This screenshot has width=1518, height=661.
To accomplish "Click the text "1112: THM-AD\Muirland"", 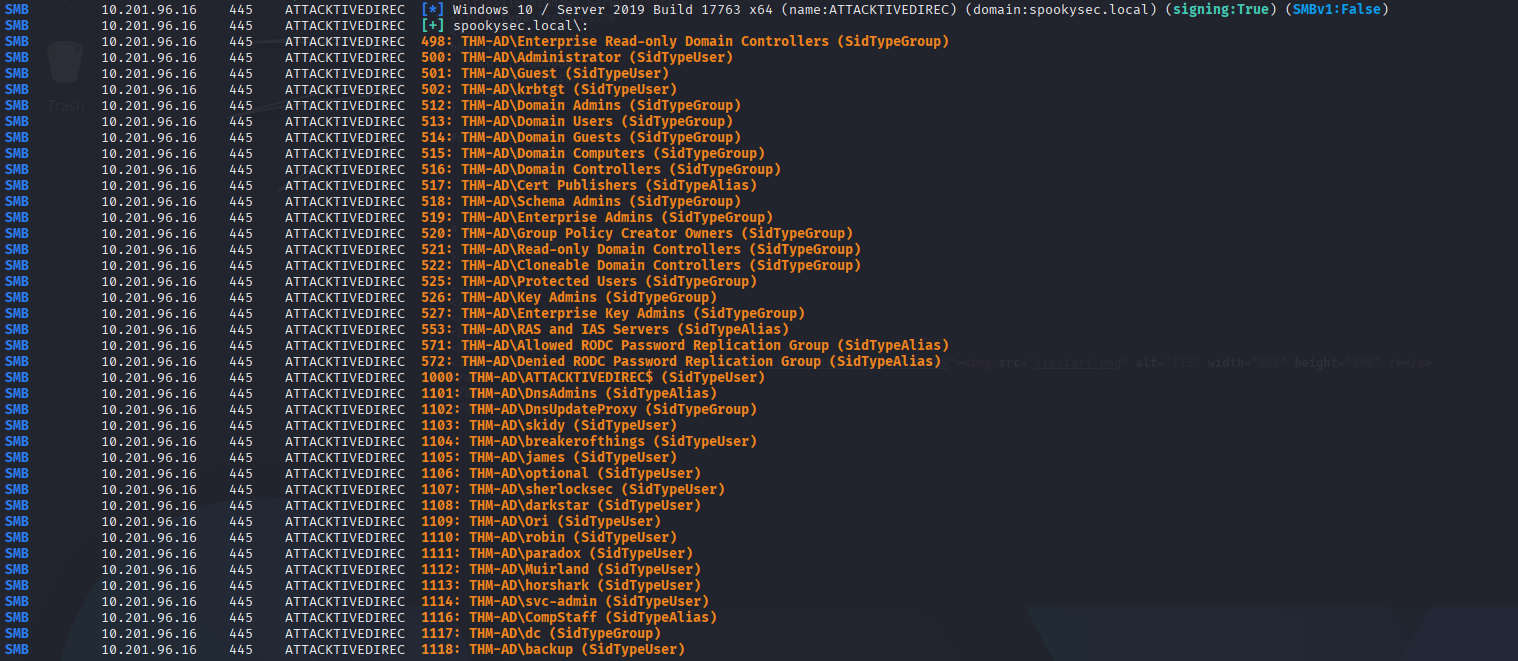I will point(505,569).
